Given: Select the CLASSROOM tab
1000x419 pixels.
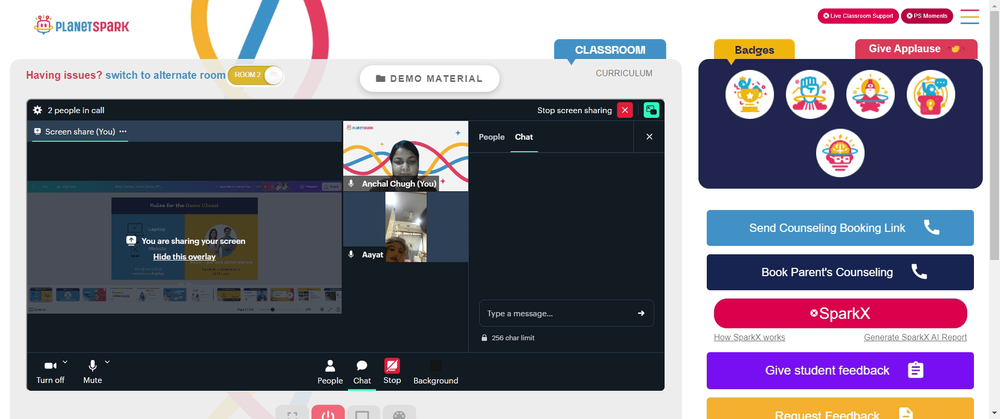Looking at the screenshot, I should (x=610, y=50).
